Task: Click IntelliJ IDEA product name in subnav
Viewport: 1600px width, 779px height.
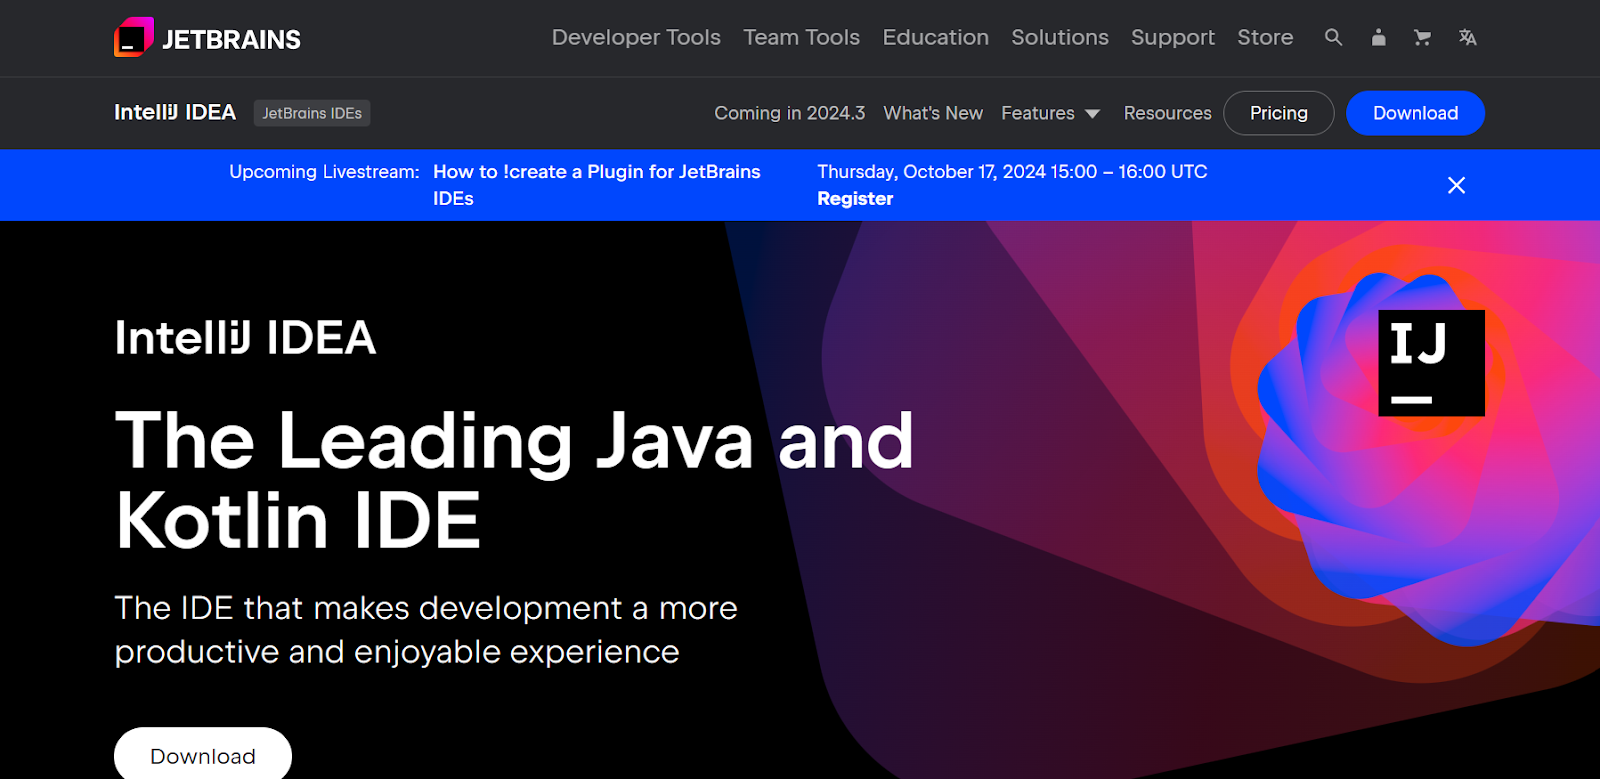Action: [175, 112]
